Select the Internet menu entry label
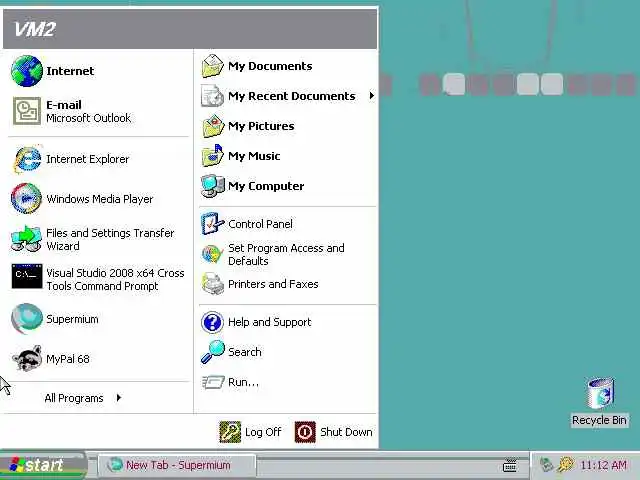The image size is (640, 480). (x=70, y=71)
